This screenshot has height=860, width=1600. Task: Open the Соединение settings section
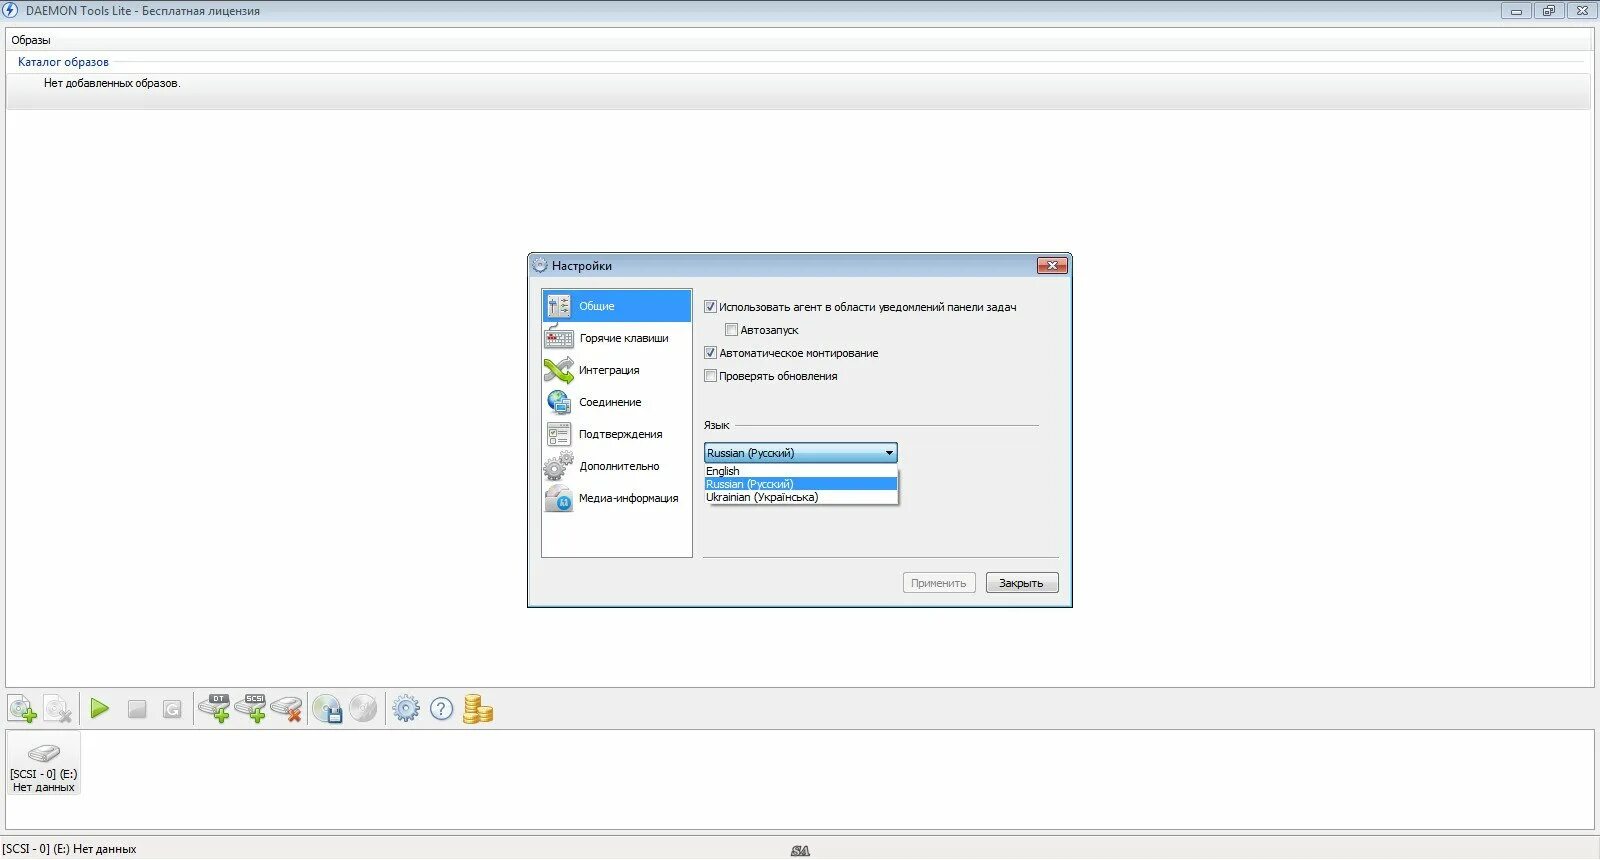tap(617, 402)
